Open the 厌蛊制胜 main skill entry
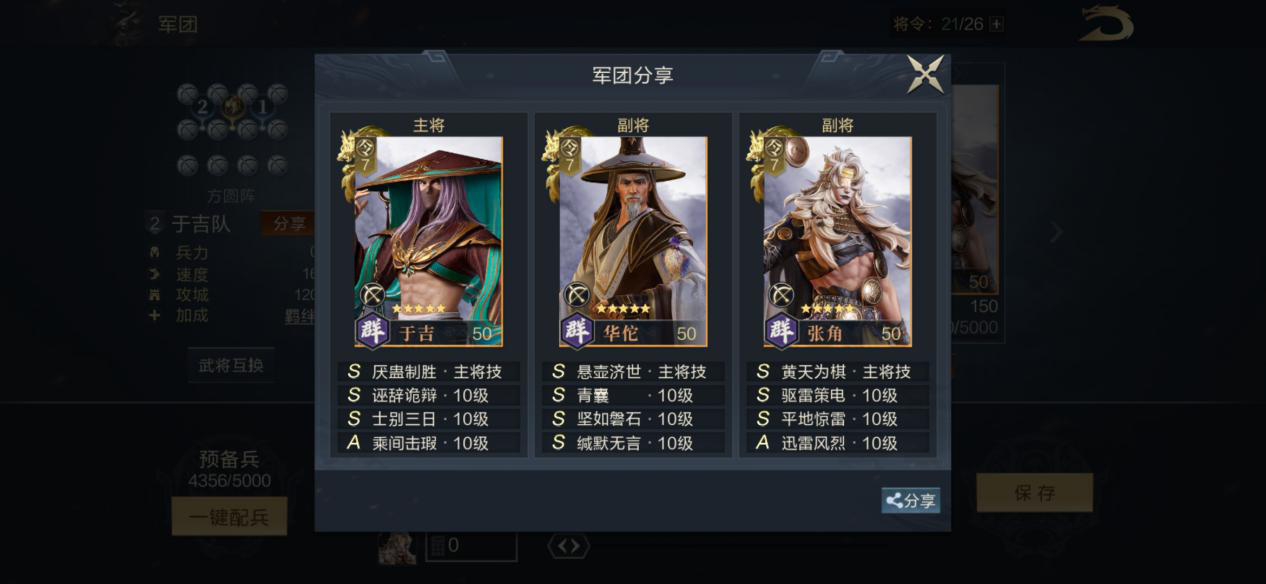The width and height of the screenshot is (1266, 584). tap(428, 371)
